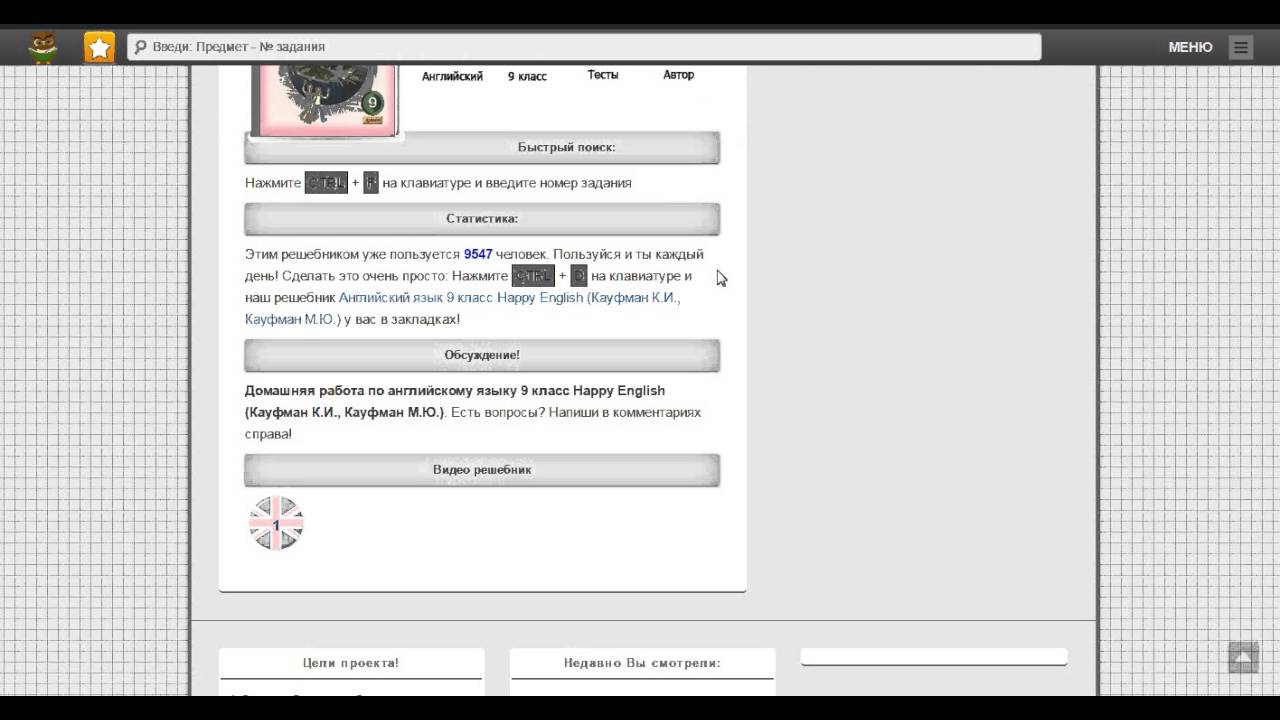Click the scroll-to-top arrow button
Screen dimensions: 1280x720
(1243, 657)
